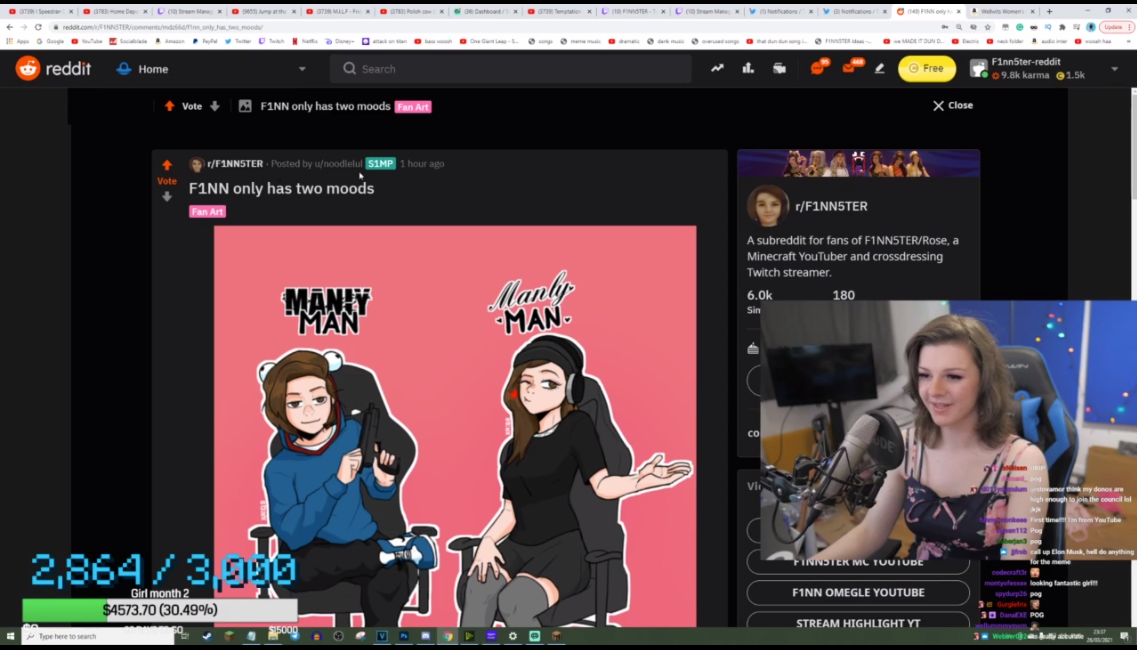Upvote using the arrow in the top post bar

pos(169,106)
